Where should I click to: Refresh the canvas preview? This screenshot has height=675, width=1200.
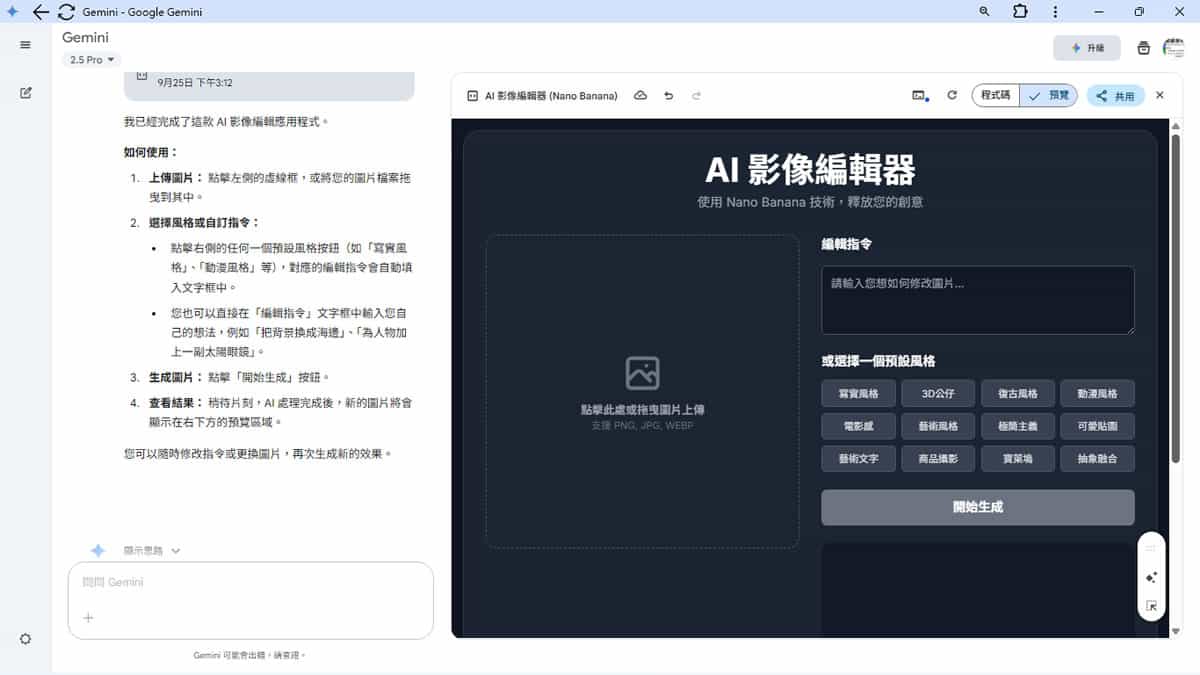tap(952, 96)
